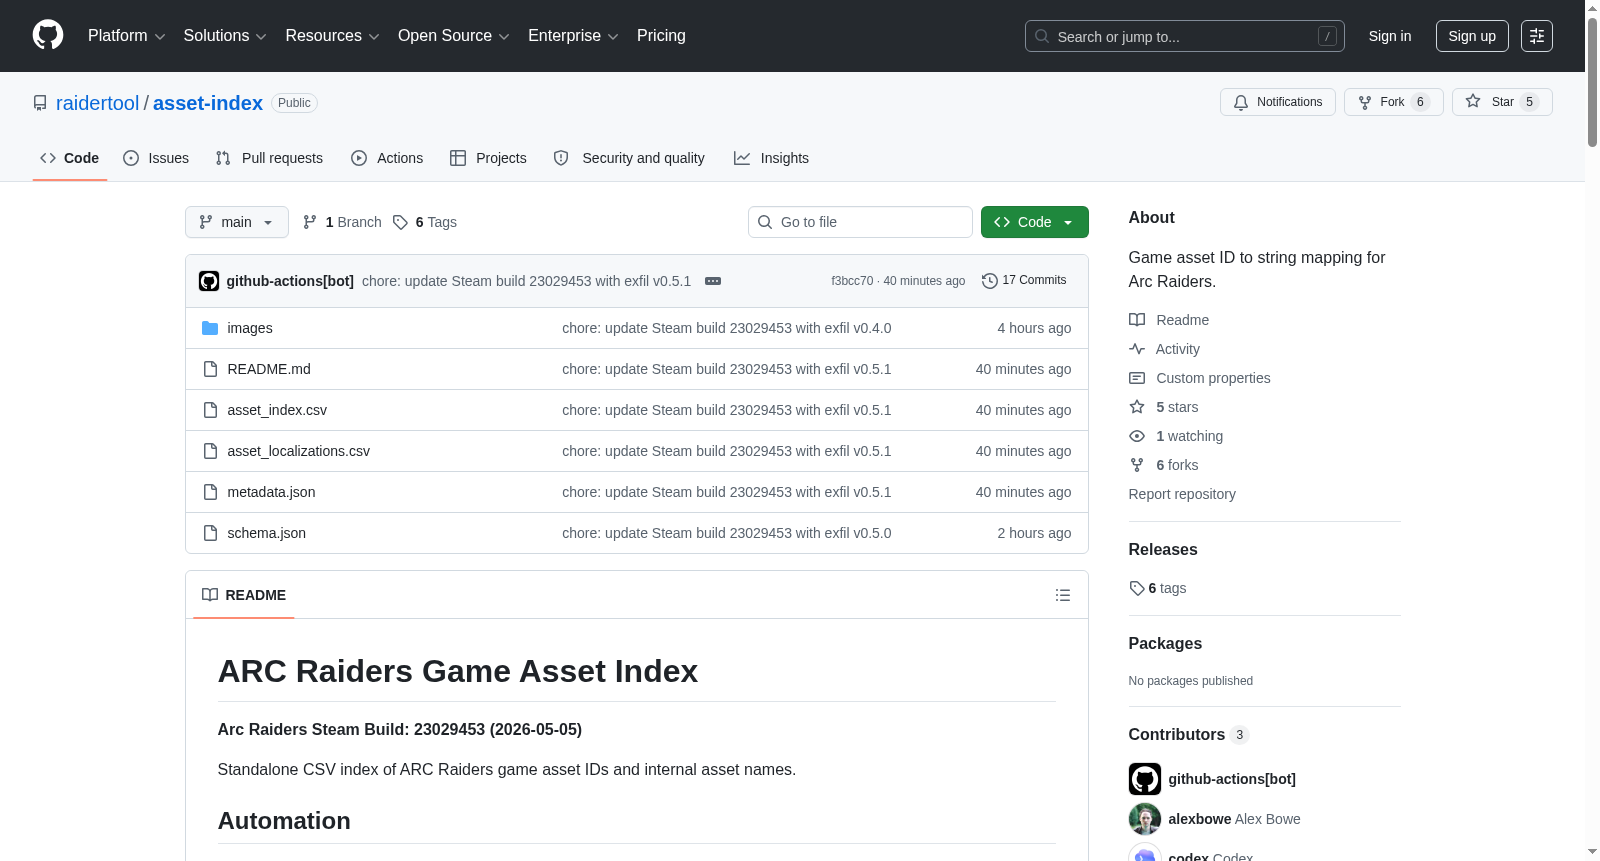Expand the Resources menu
Screen dimensions: 1600x861
point(332,36)
